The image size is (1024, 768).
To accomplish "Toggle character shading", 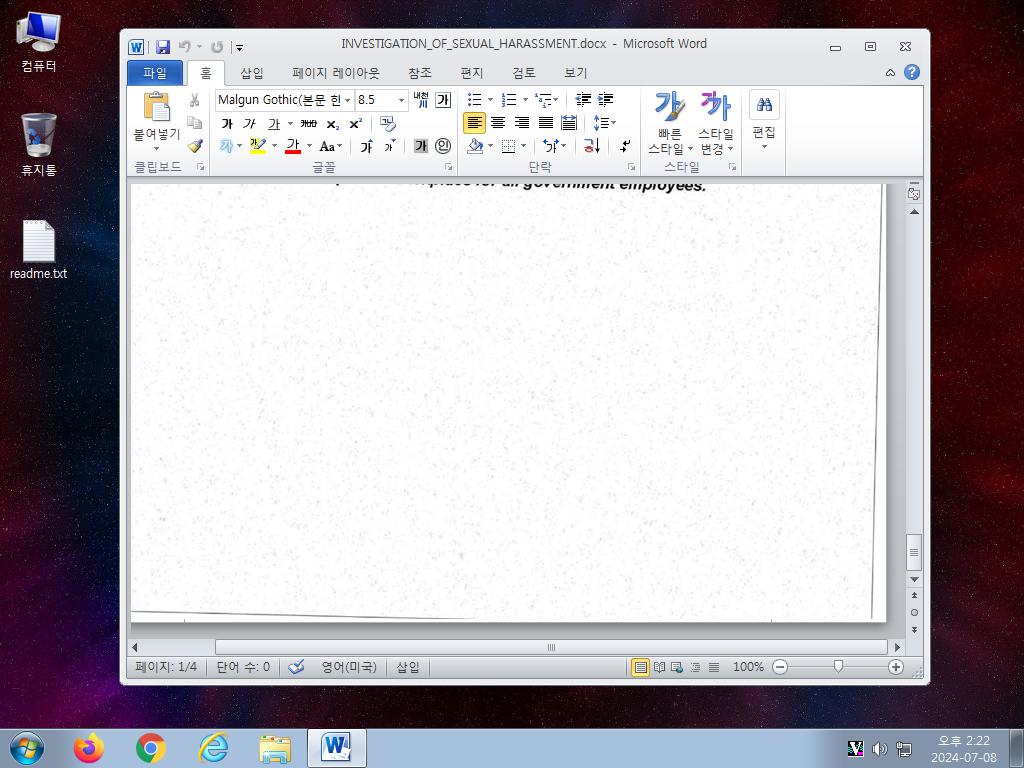I will point(421,146).
